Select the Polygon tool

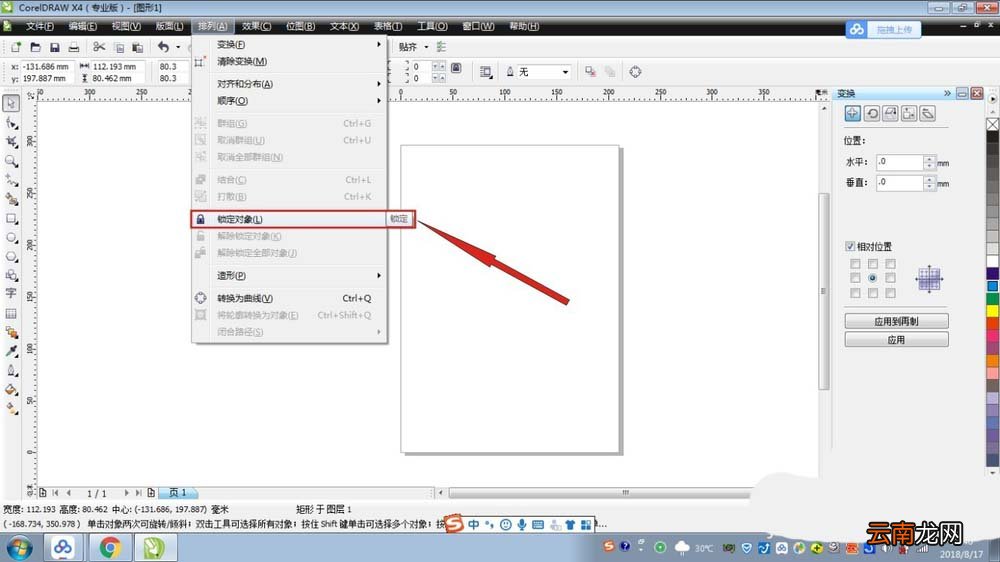point(11,256)
